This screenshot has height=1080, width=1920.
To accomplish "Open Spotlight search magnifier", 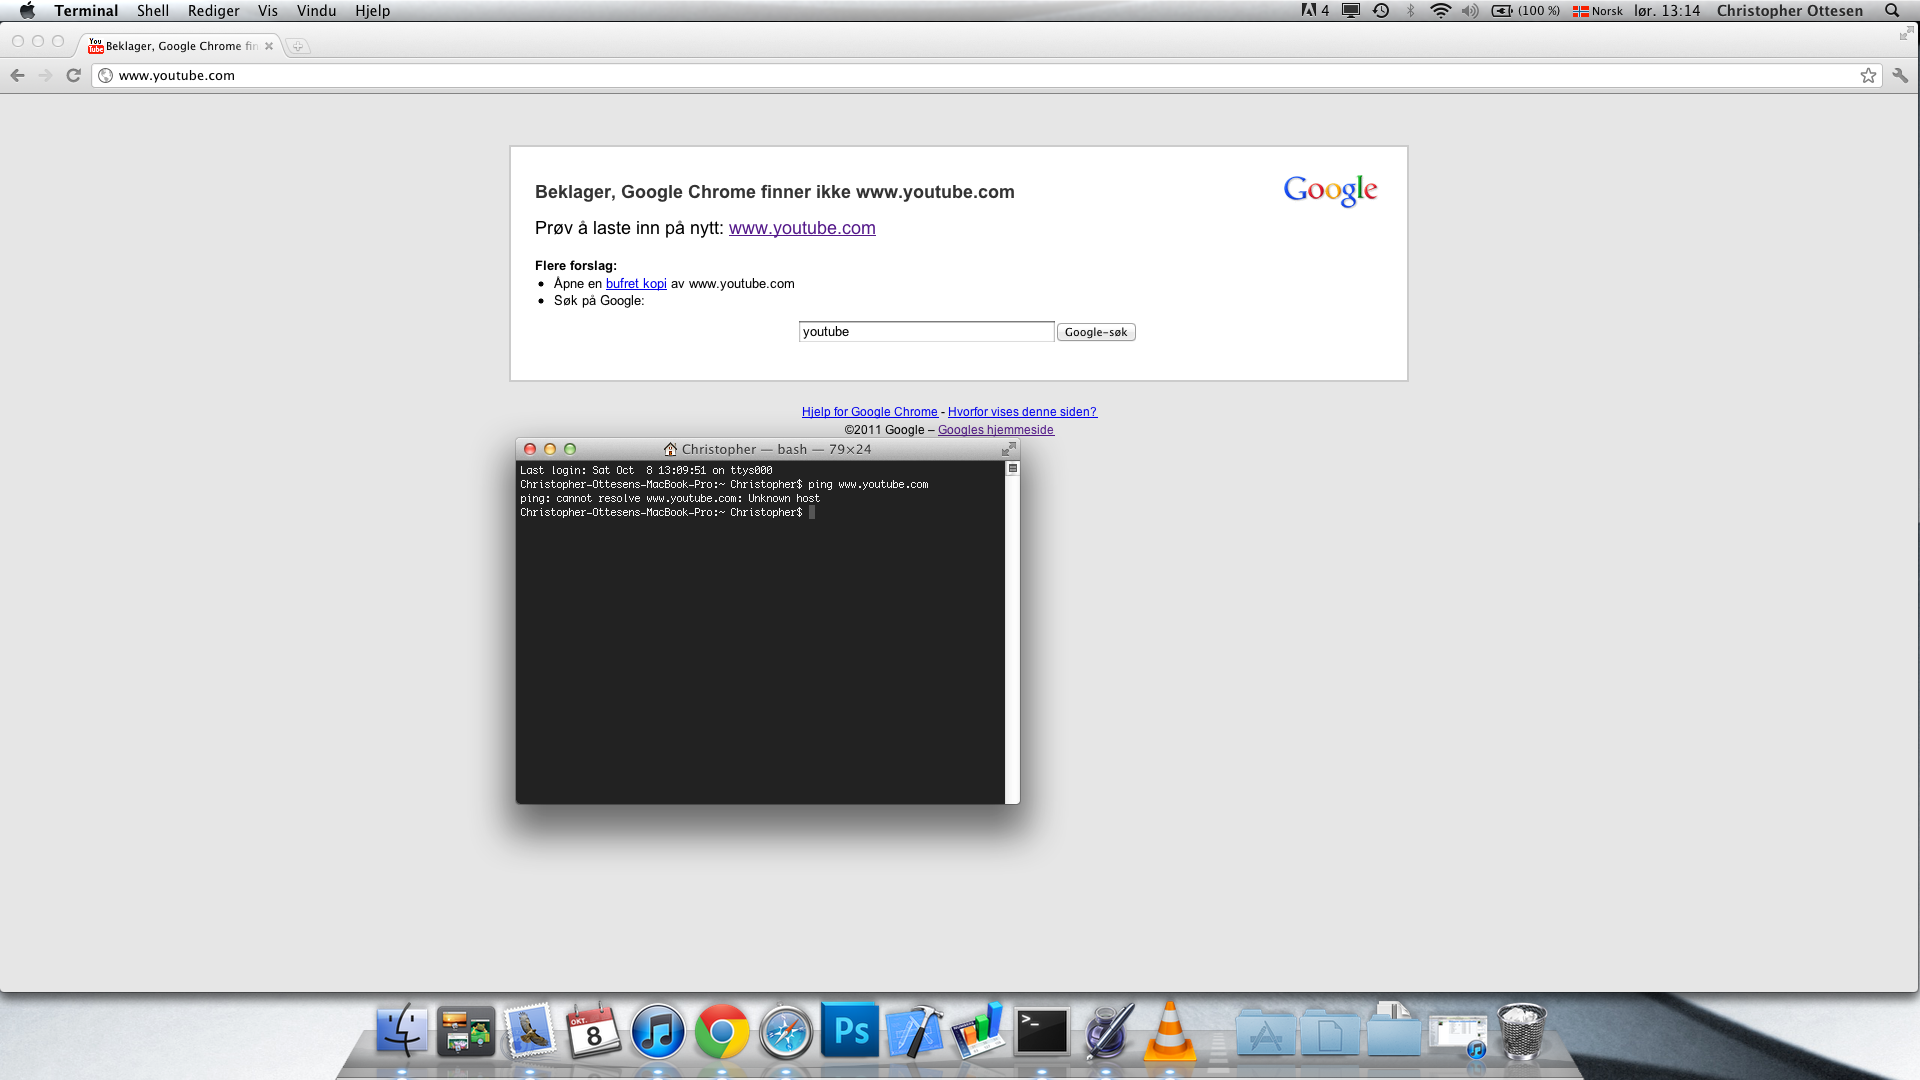I will (1892, 11).
